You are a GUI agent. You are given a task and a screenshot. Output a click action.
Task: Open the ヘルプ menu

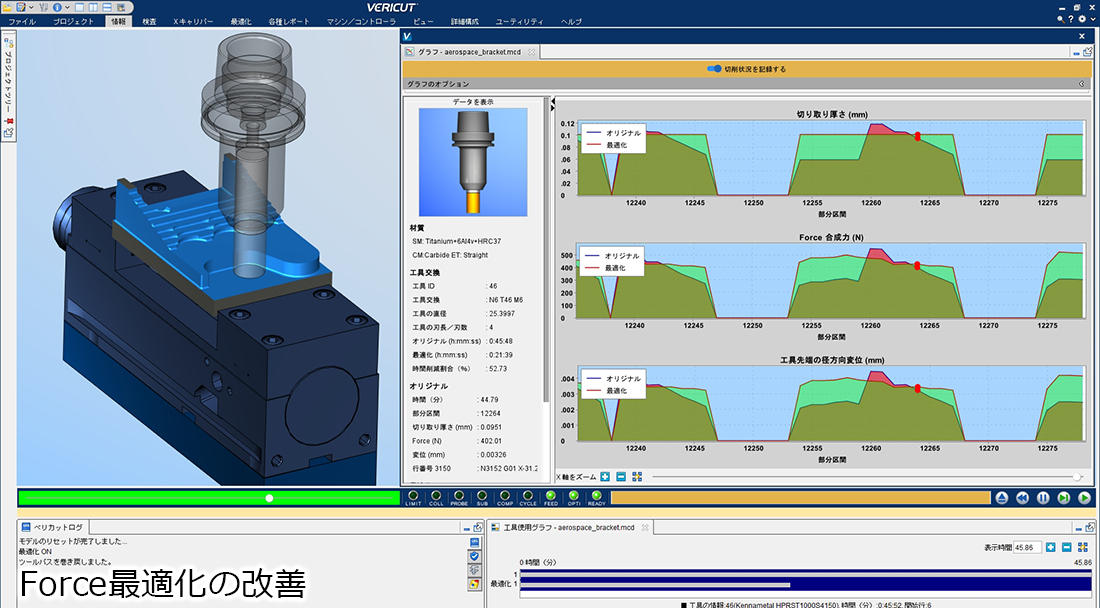click(x=571, y=22)
